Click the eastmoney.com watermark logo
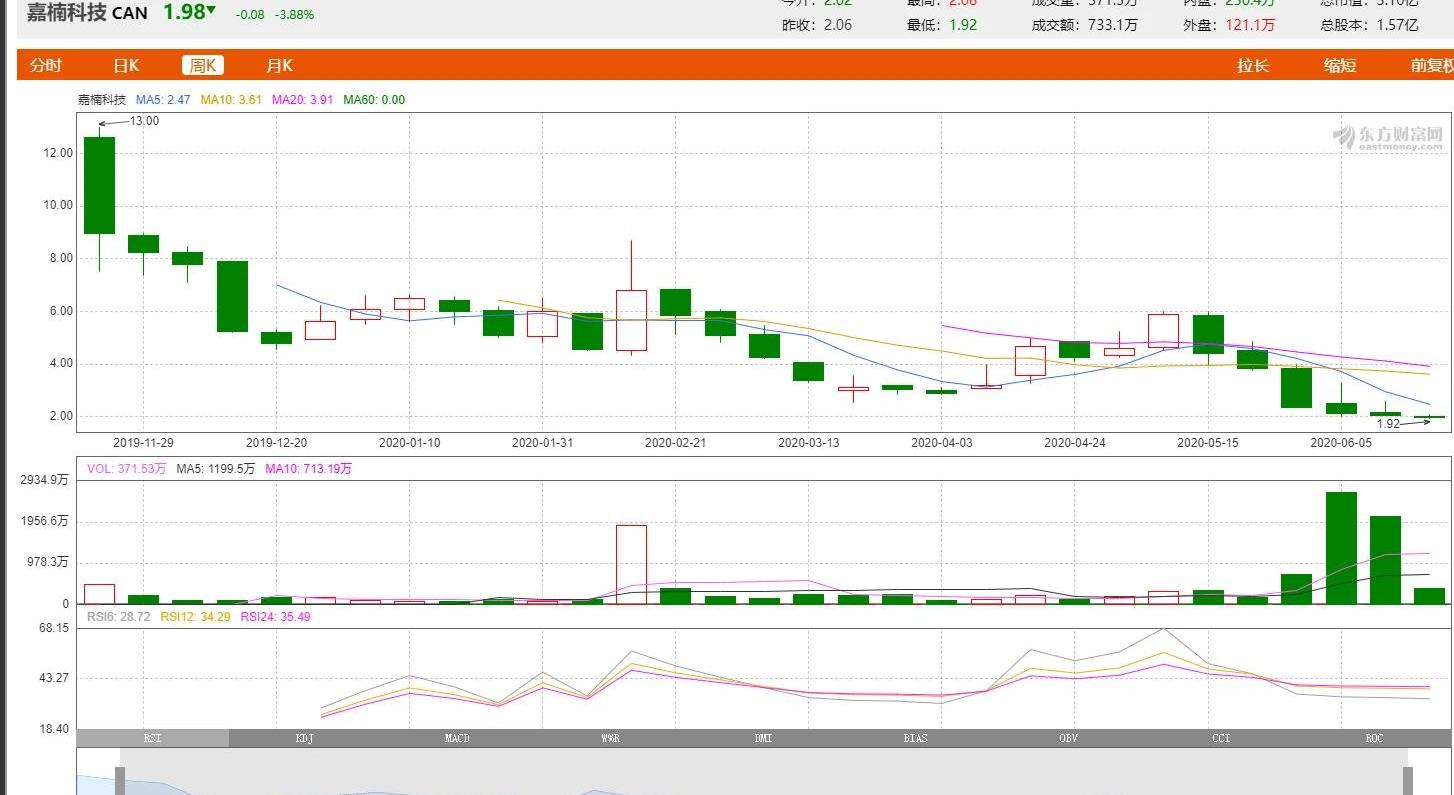The image size is (1454, 795). pyautogui.click(x=1387, y=138)
